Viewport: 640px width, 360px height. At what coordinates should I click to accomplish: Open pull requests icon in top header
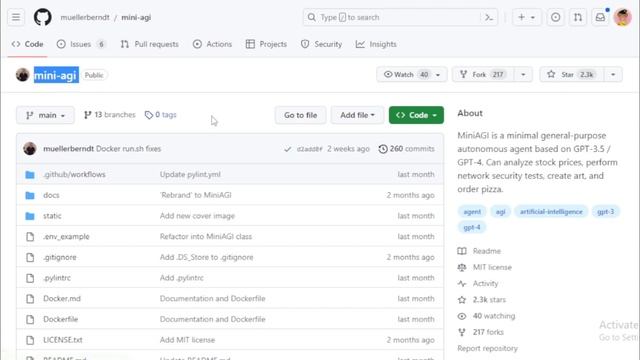point(578,17)
